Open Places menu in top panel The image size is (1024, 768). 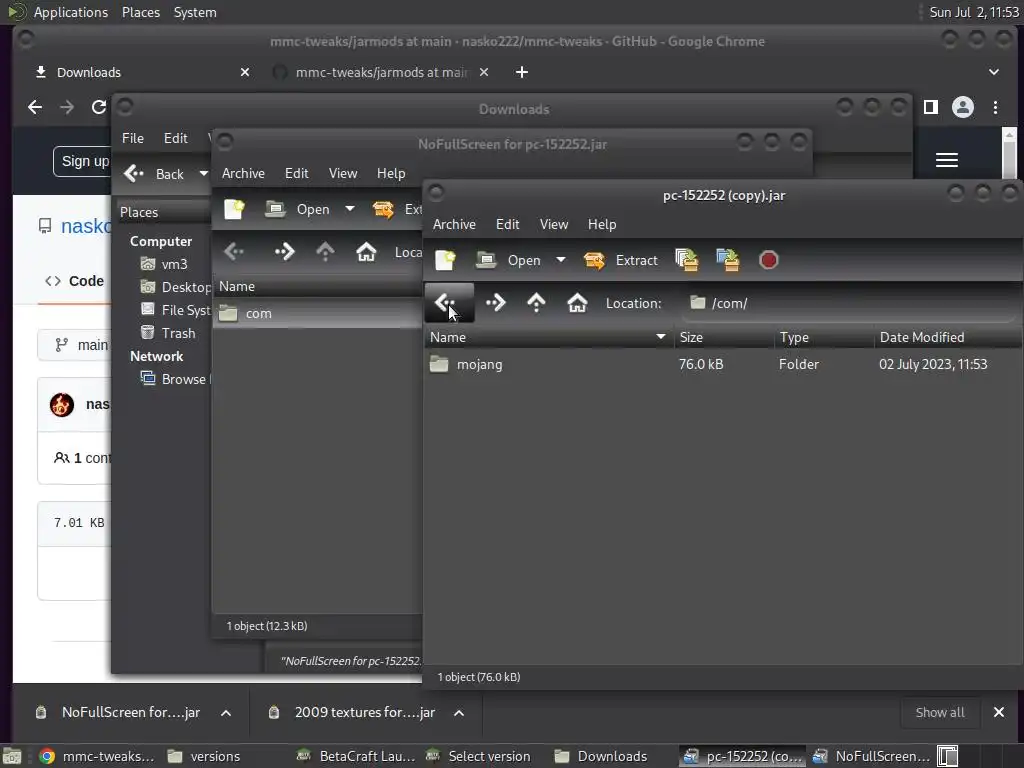(140, 12)
